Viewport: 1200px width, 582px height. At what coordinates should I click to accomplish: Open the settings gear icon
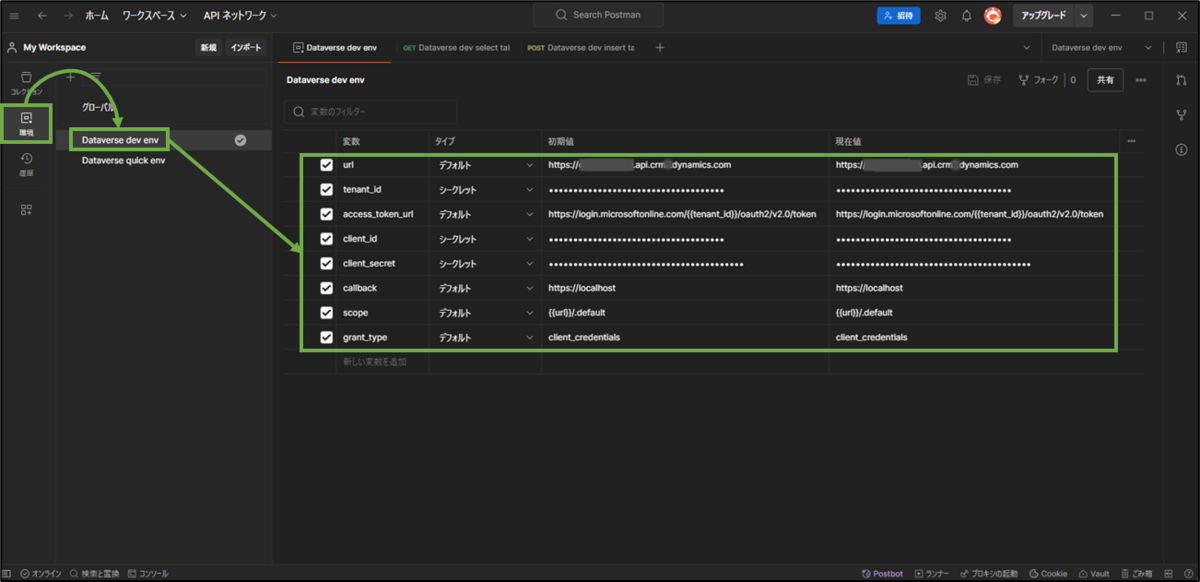click(941, 15)
